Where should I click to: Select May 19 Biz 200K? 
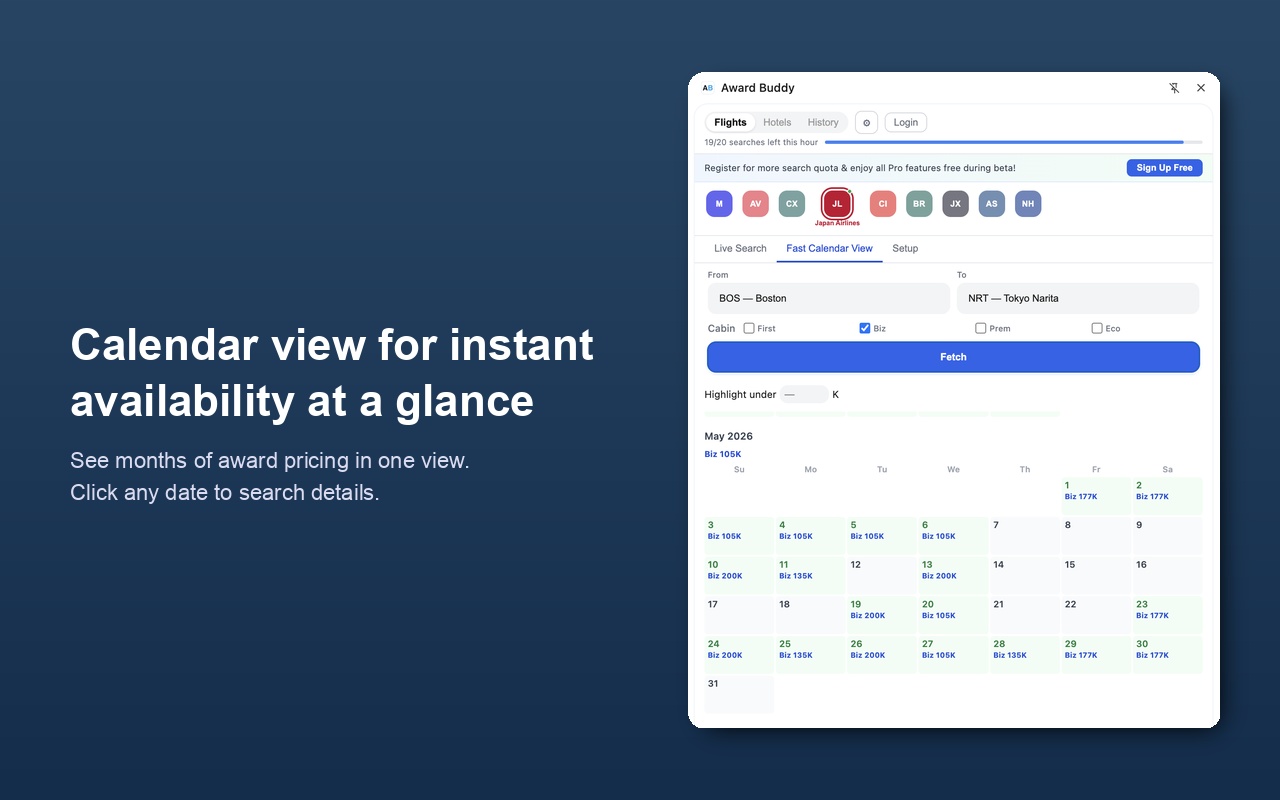882,615
